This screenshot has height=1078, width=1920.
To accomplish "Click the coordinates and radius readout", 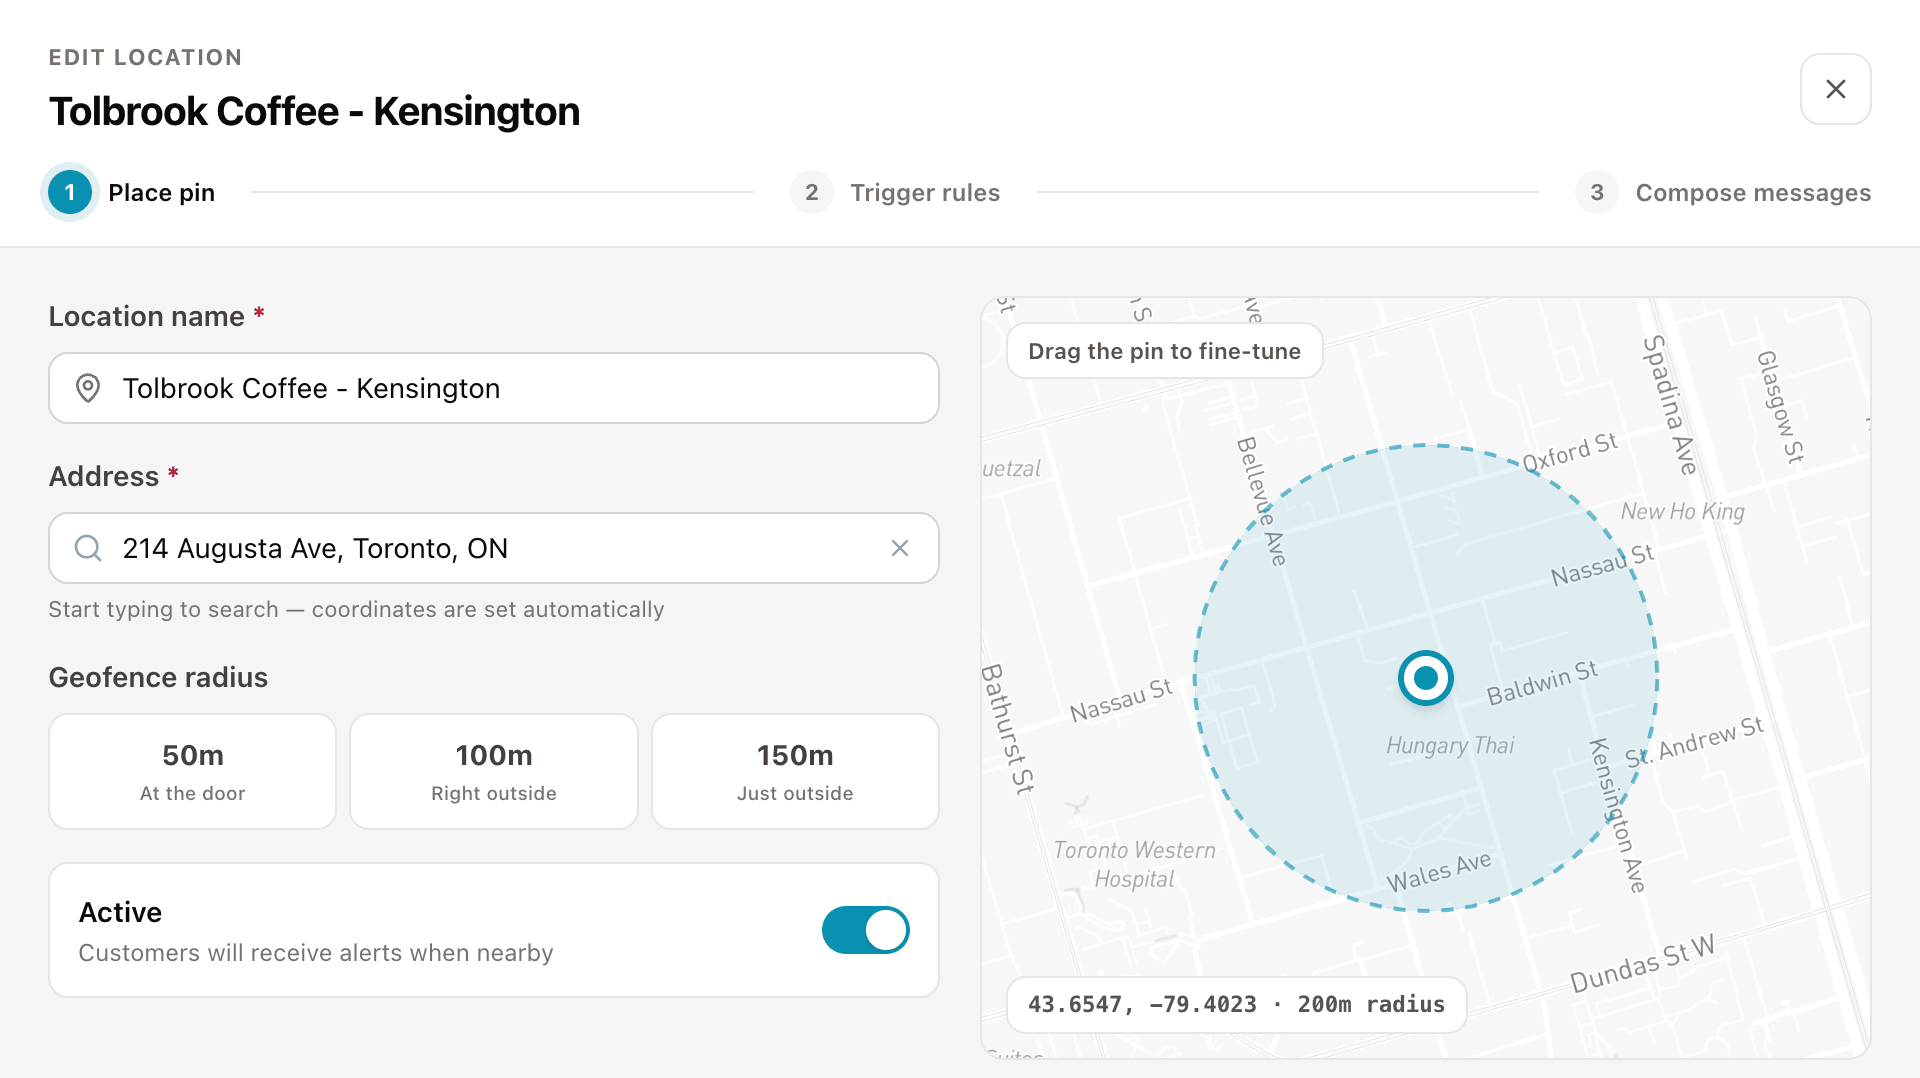I will 1236,1005.
